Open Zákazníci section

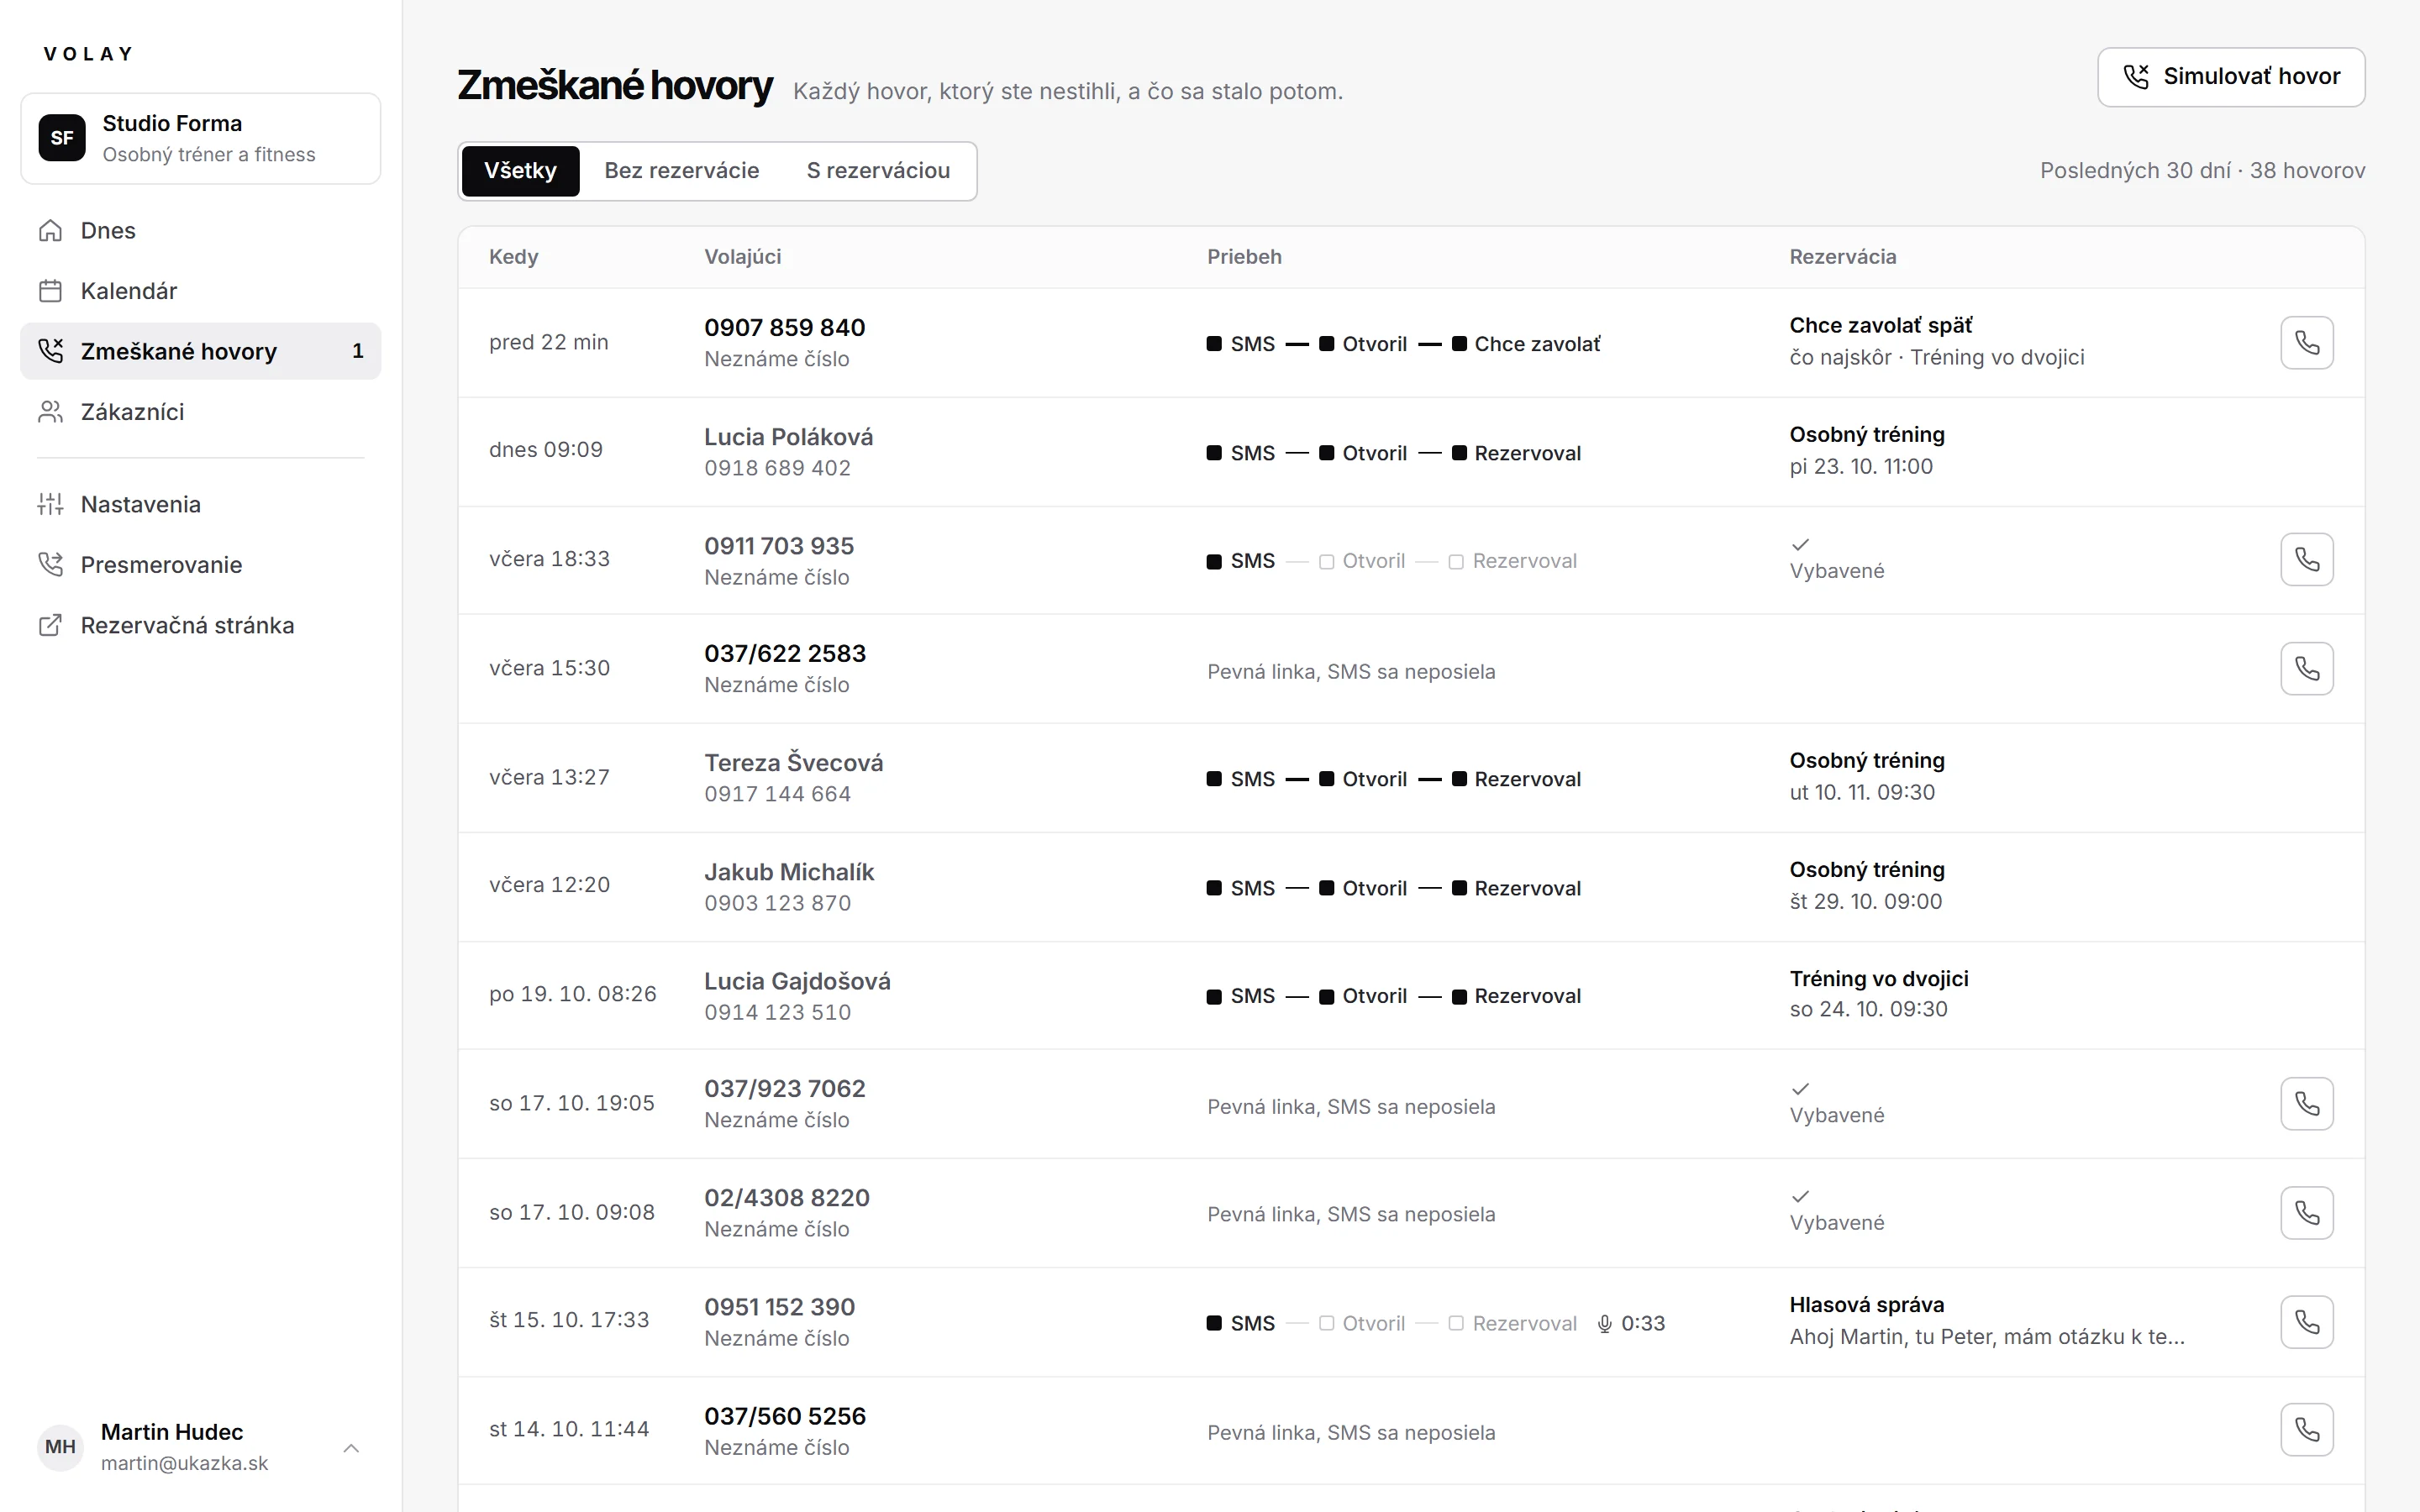pos(200,412)
